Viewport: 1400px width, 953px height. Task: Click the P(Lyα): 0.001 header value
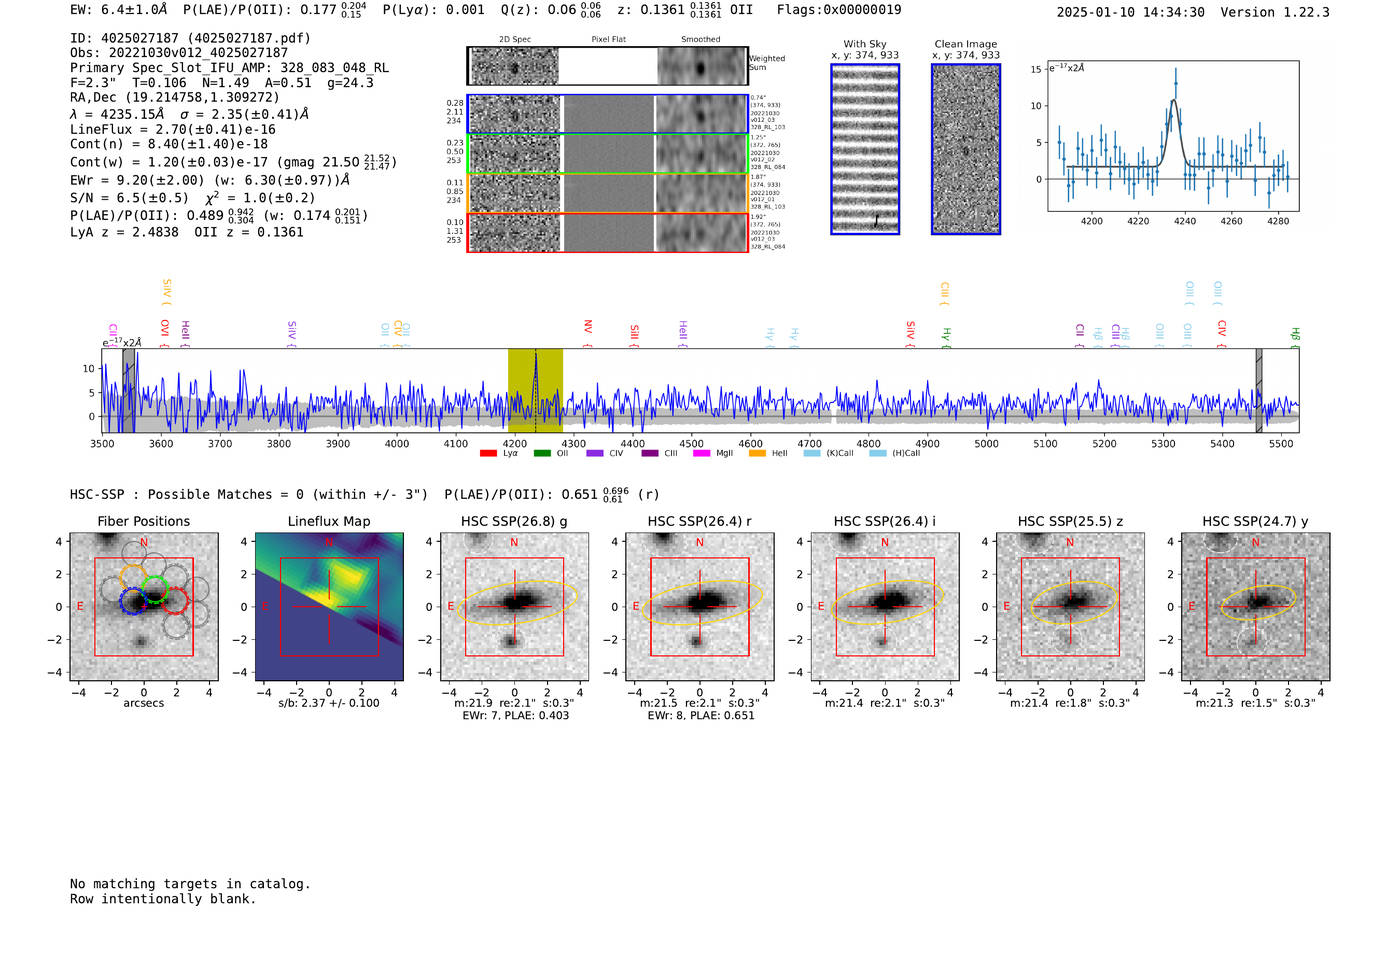click(434, 10)
